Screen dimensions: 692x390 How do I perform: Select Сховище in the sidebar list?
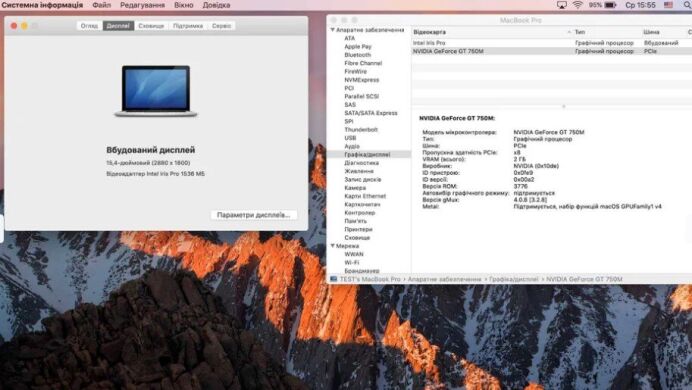357,238
